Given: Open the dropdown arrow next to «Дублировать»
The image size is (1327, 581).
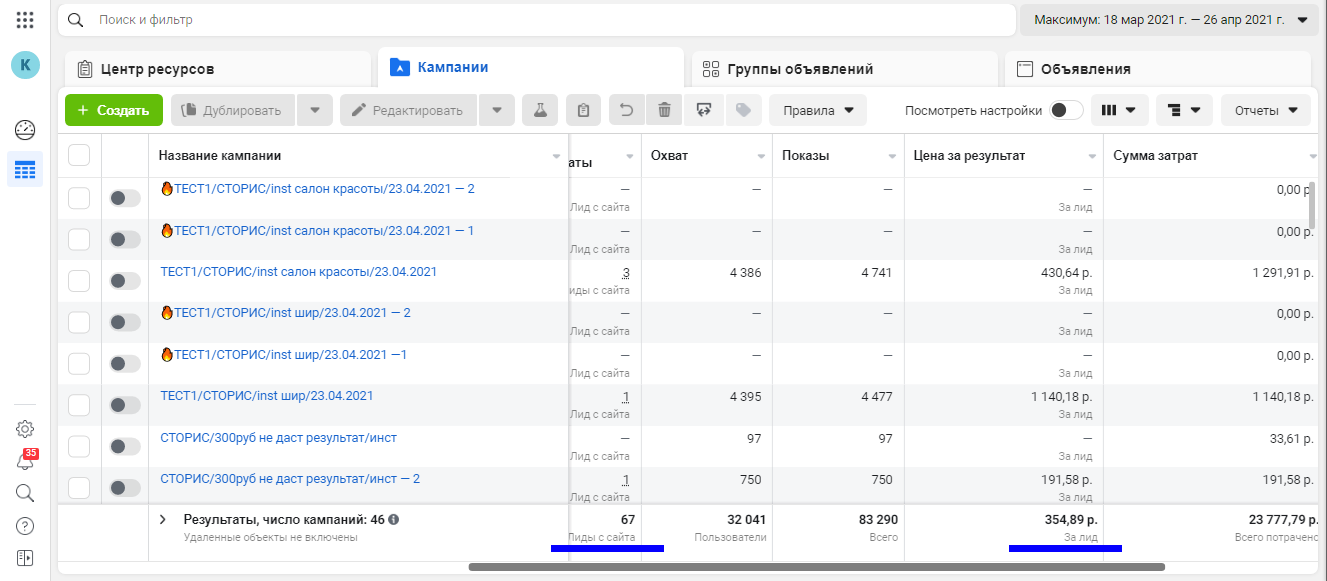Looking at the screenshot, I should point(315,110).
